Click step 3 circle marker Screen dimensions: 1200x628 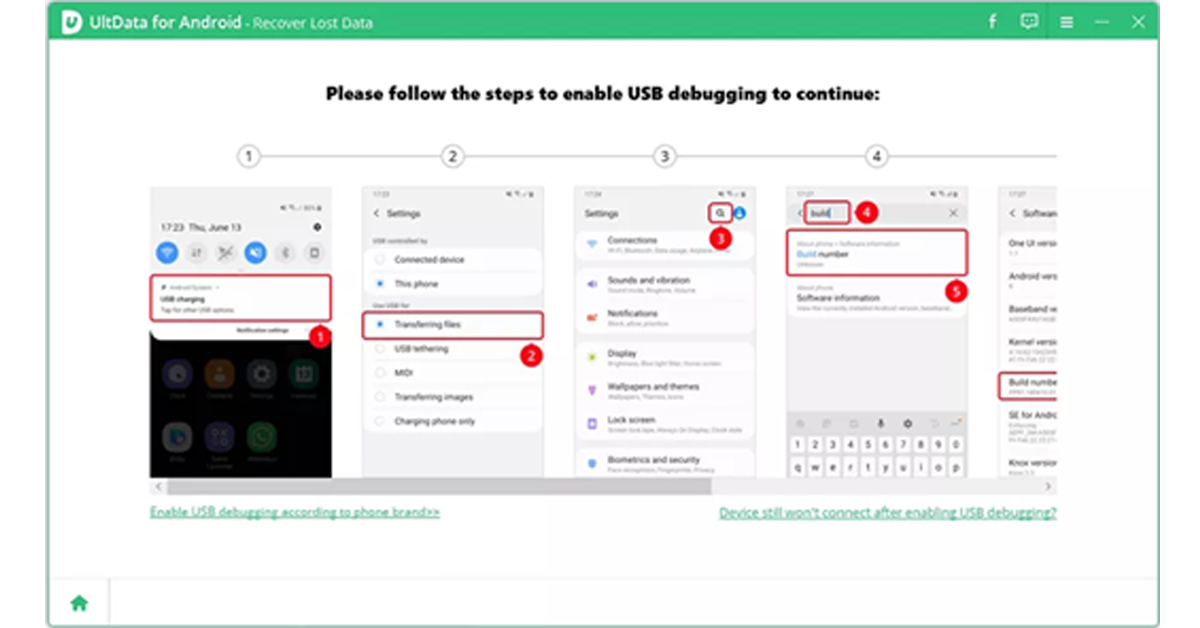[x=664, y=156]
